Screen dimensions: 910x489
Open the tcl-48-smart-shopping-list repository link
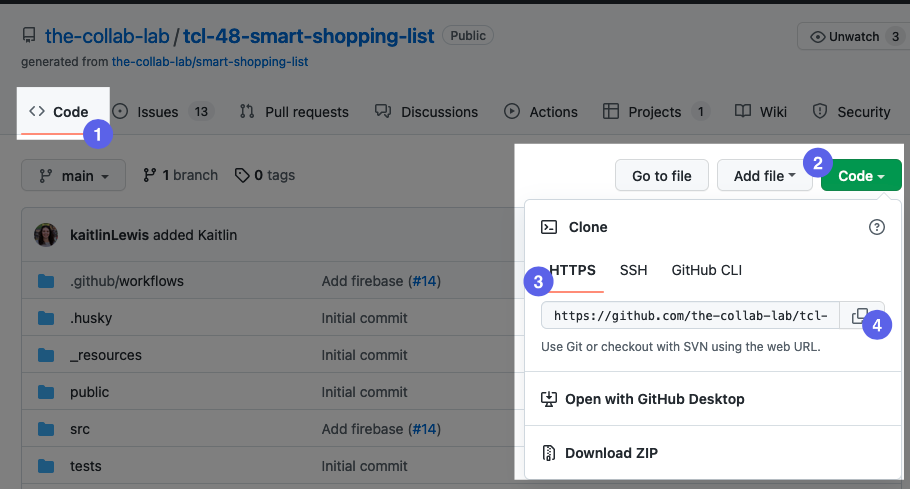[308, 36]
